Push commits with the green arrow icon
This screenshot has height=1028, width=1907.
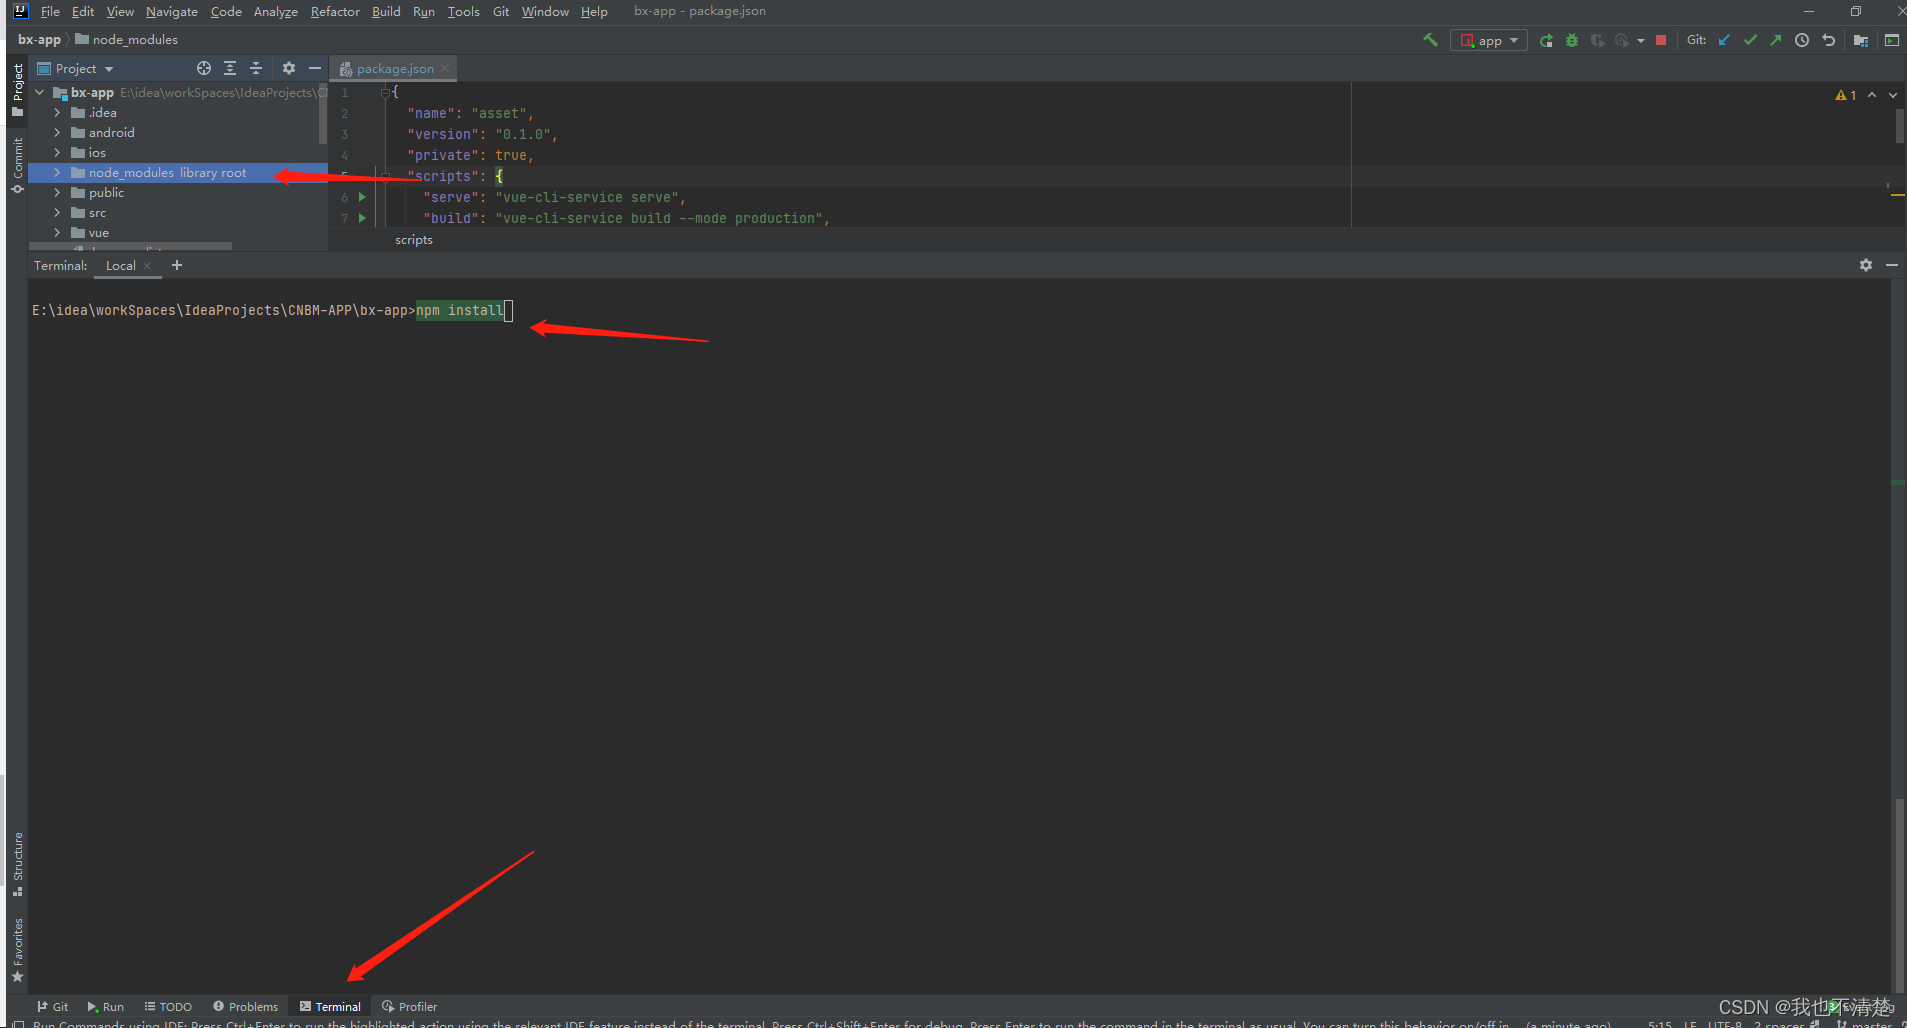coord(1777,41)
